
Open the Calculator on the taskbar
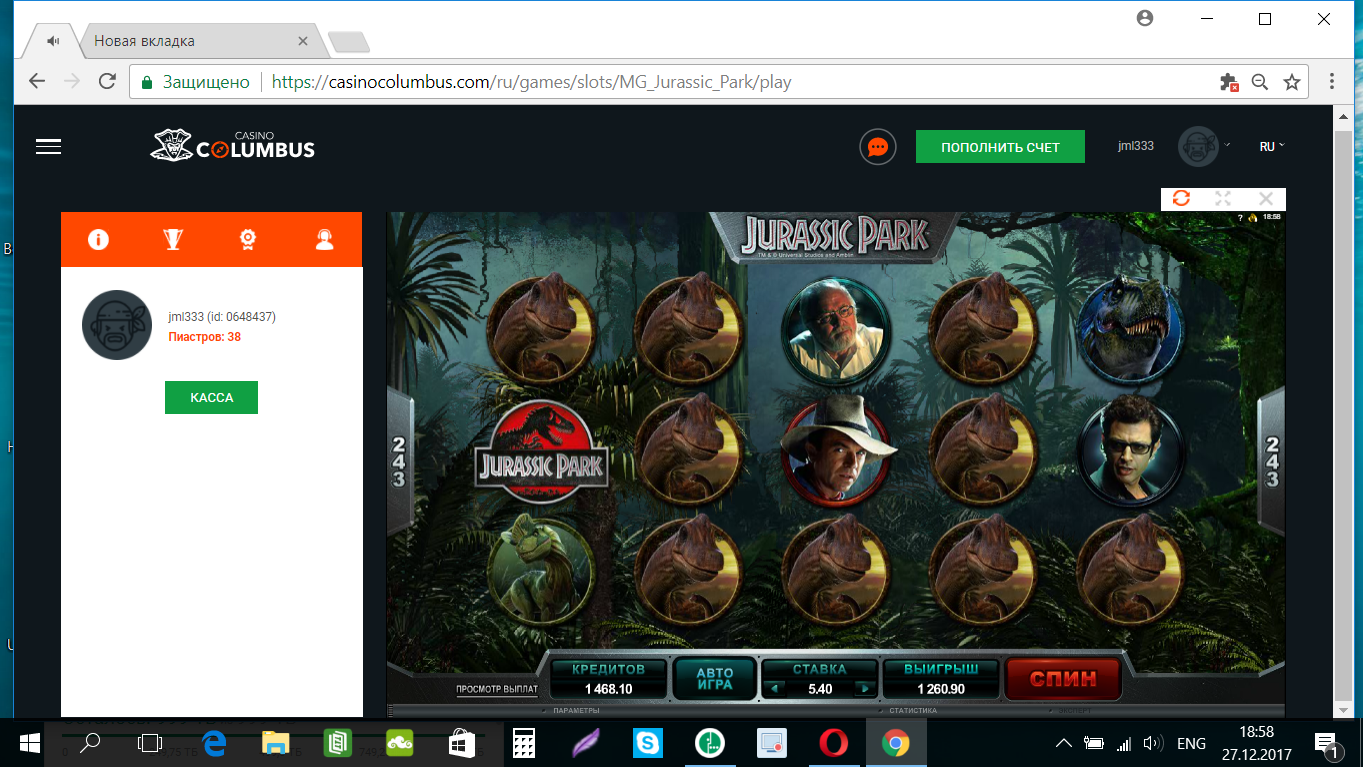[x=524, y=742]
